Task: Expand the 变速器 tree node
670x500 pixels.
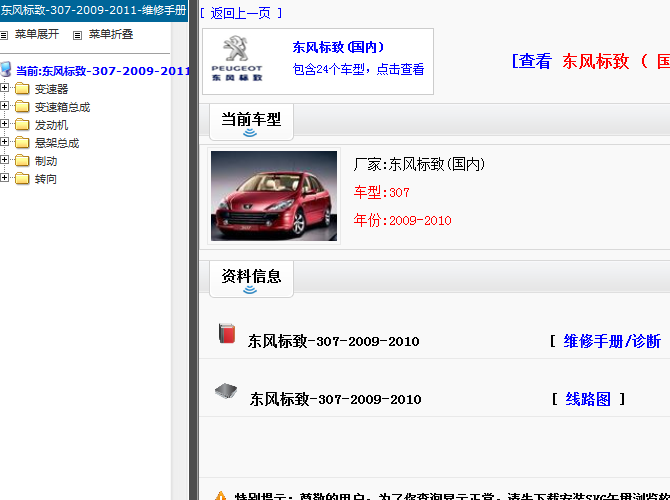Action: click(4, 88)
